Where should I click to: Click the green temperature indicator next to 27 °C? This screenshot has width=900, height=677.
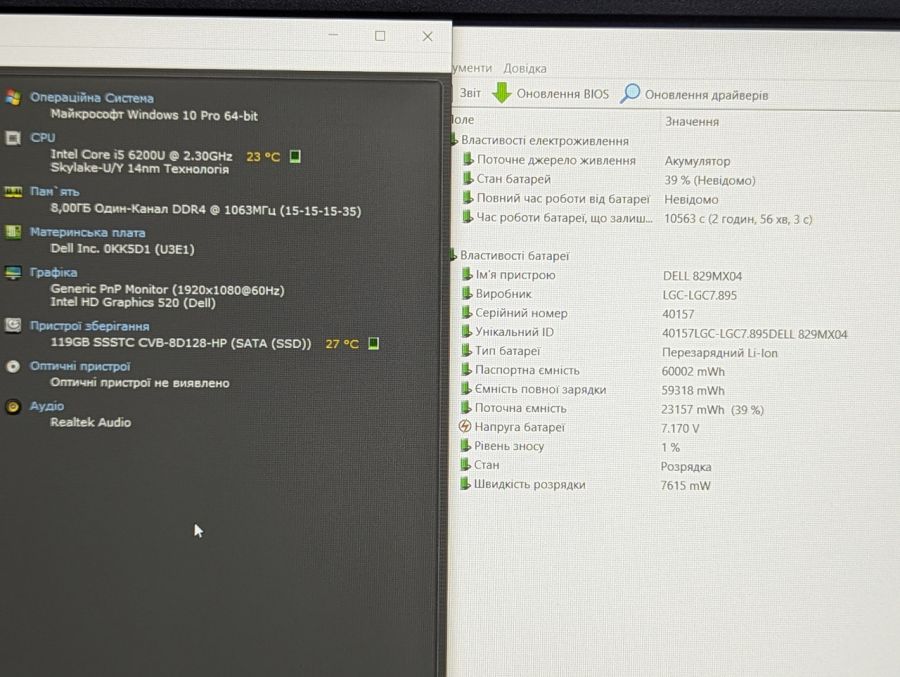point(373,343)
